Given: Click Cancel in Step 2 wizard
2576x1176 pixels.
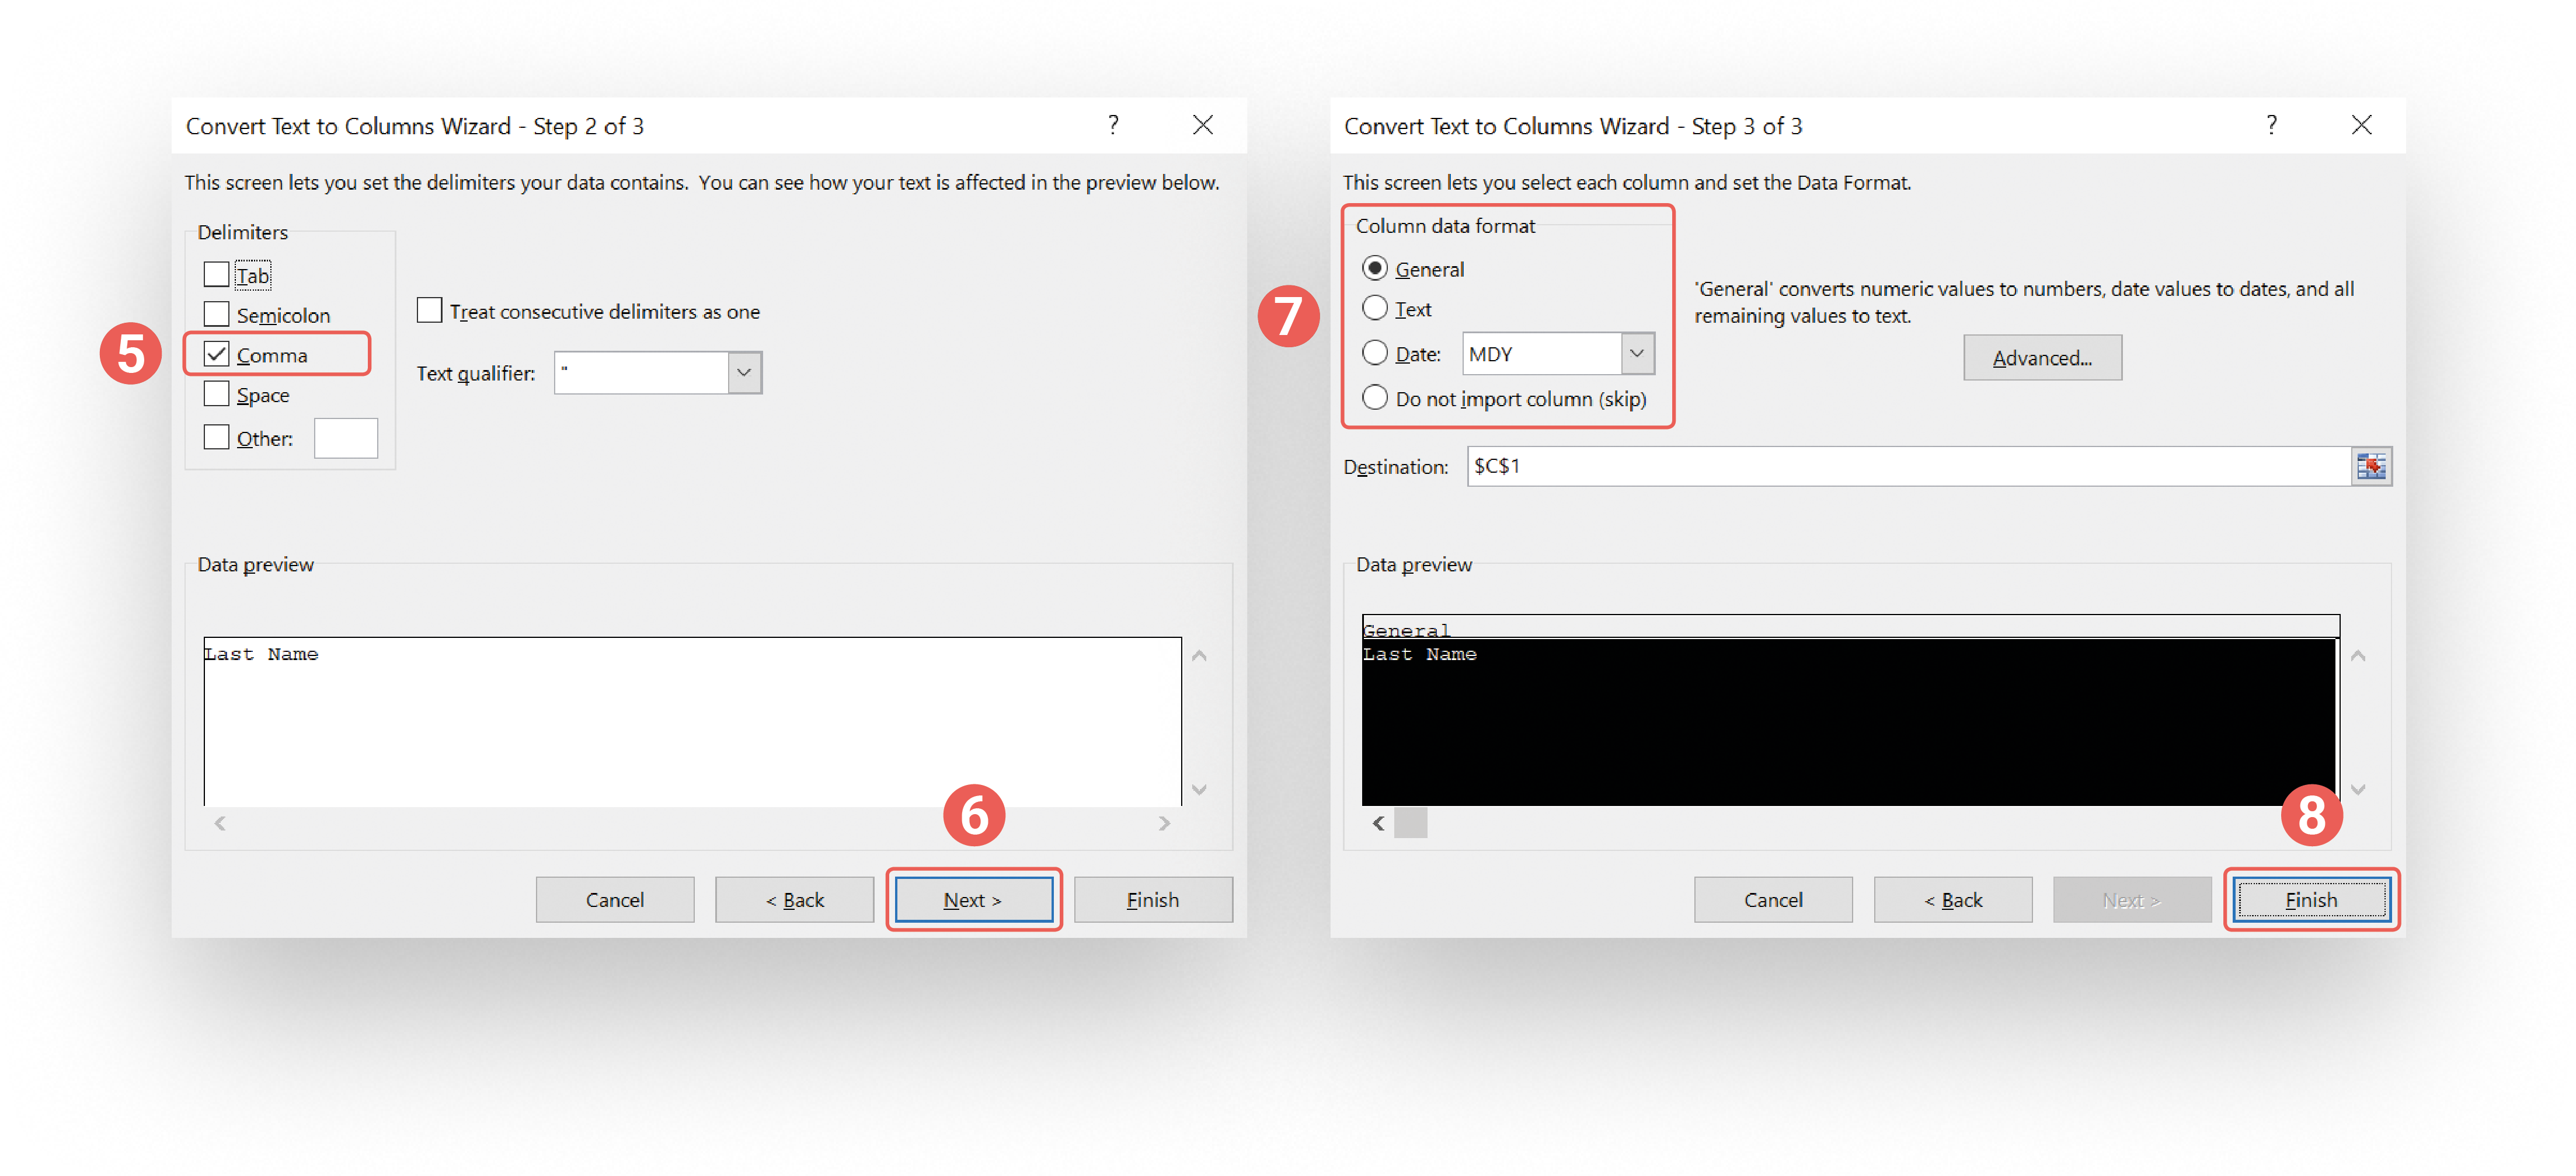Looking at the screenshot, I should 615,900.
